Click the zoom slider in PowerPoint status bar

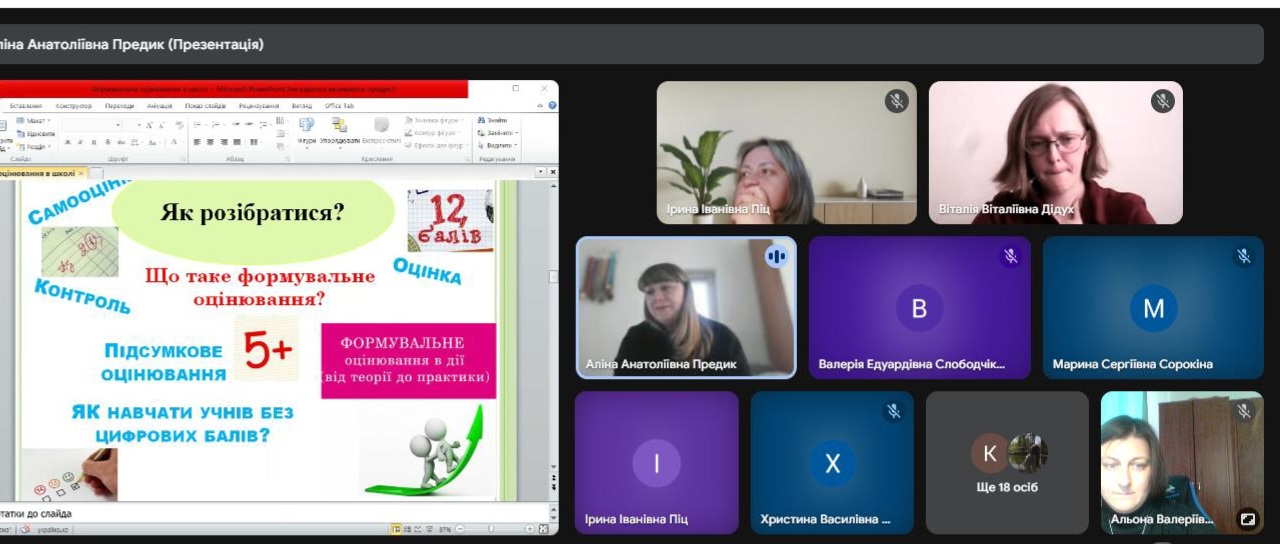[491, 529]
